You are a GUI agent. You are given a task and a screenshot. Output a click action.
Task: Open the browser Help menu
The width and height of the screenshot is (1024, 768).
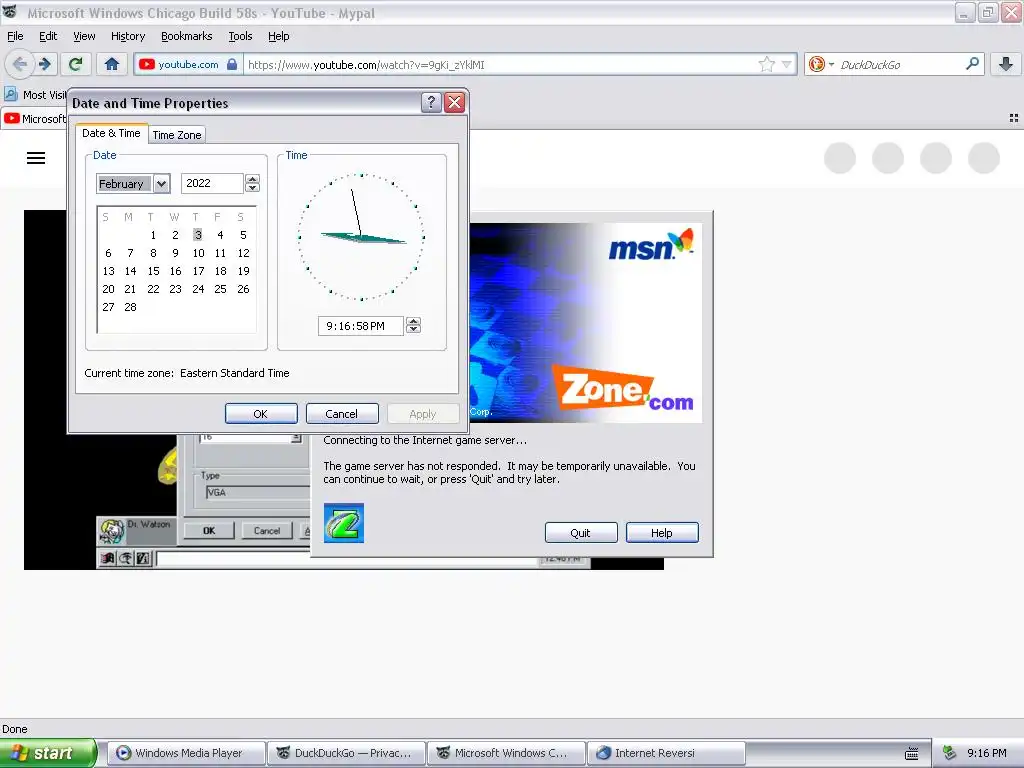coord(278,36)
